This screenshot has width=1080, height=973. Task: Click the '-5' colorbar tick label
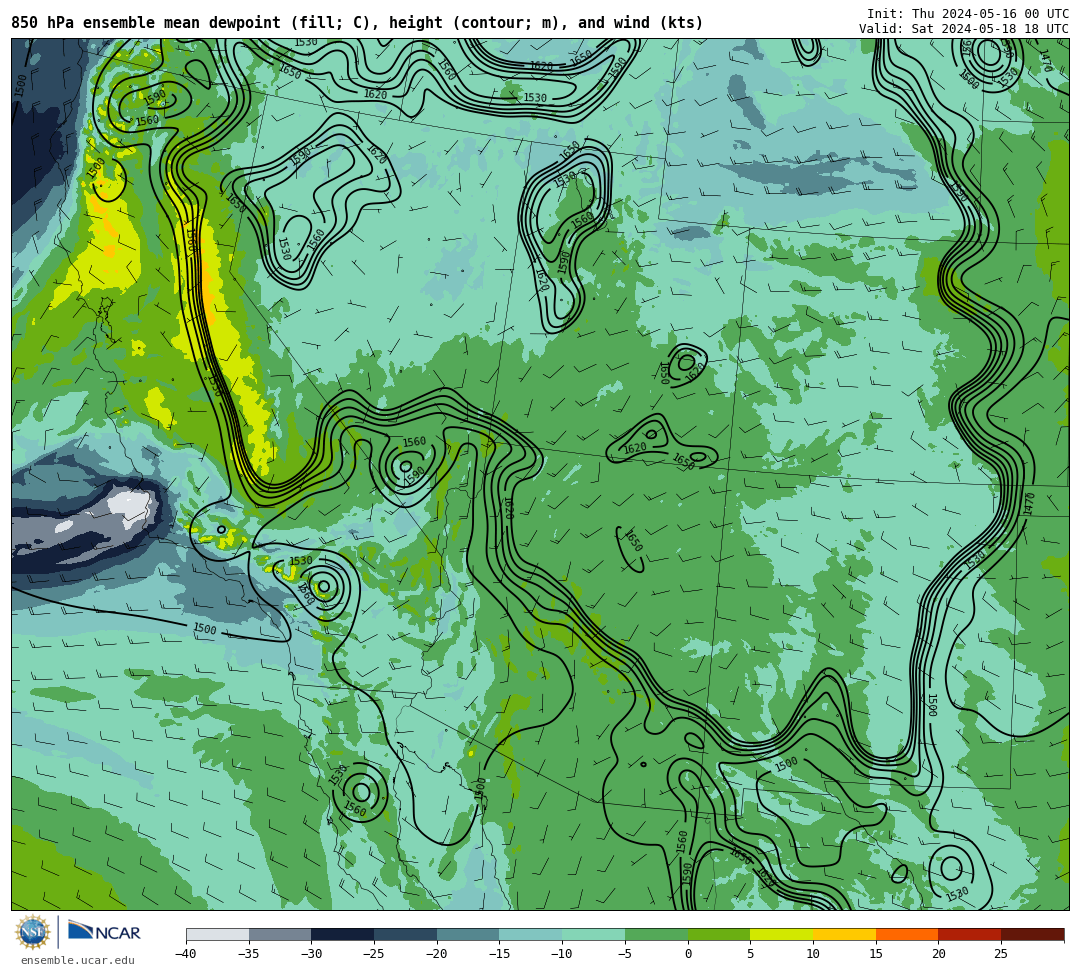pos(625,954)
